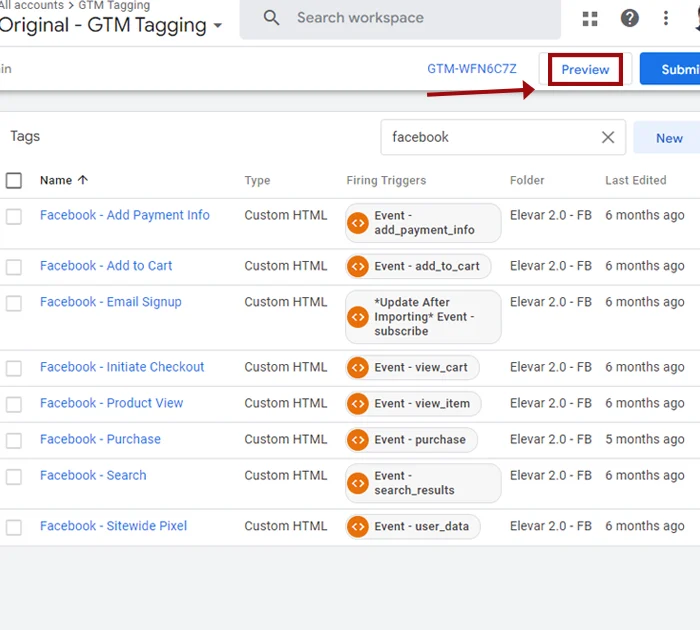Screen dimensions: 700x630
Task: Open the Facebook - Product View tag
Action: click(112, 403)
